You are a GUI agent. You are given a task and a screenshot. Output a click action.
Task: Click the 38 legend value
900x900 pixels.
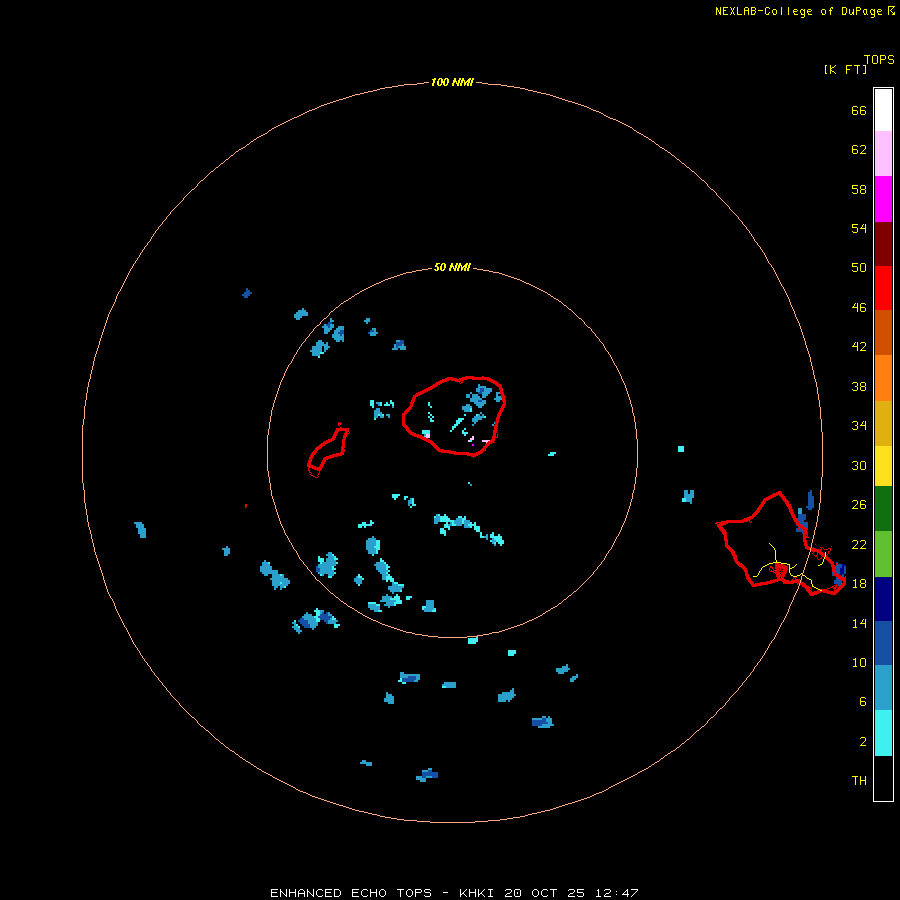tap(859, 386)
